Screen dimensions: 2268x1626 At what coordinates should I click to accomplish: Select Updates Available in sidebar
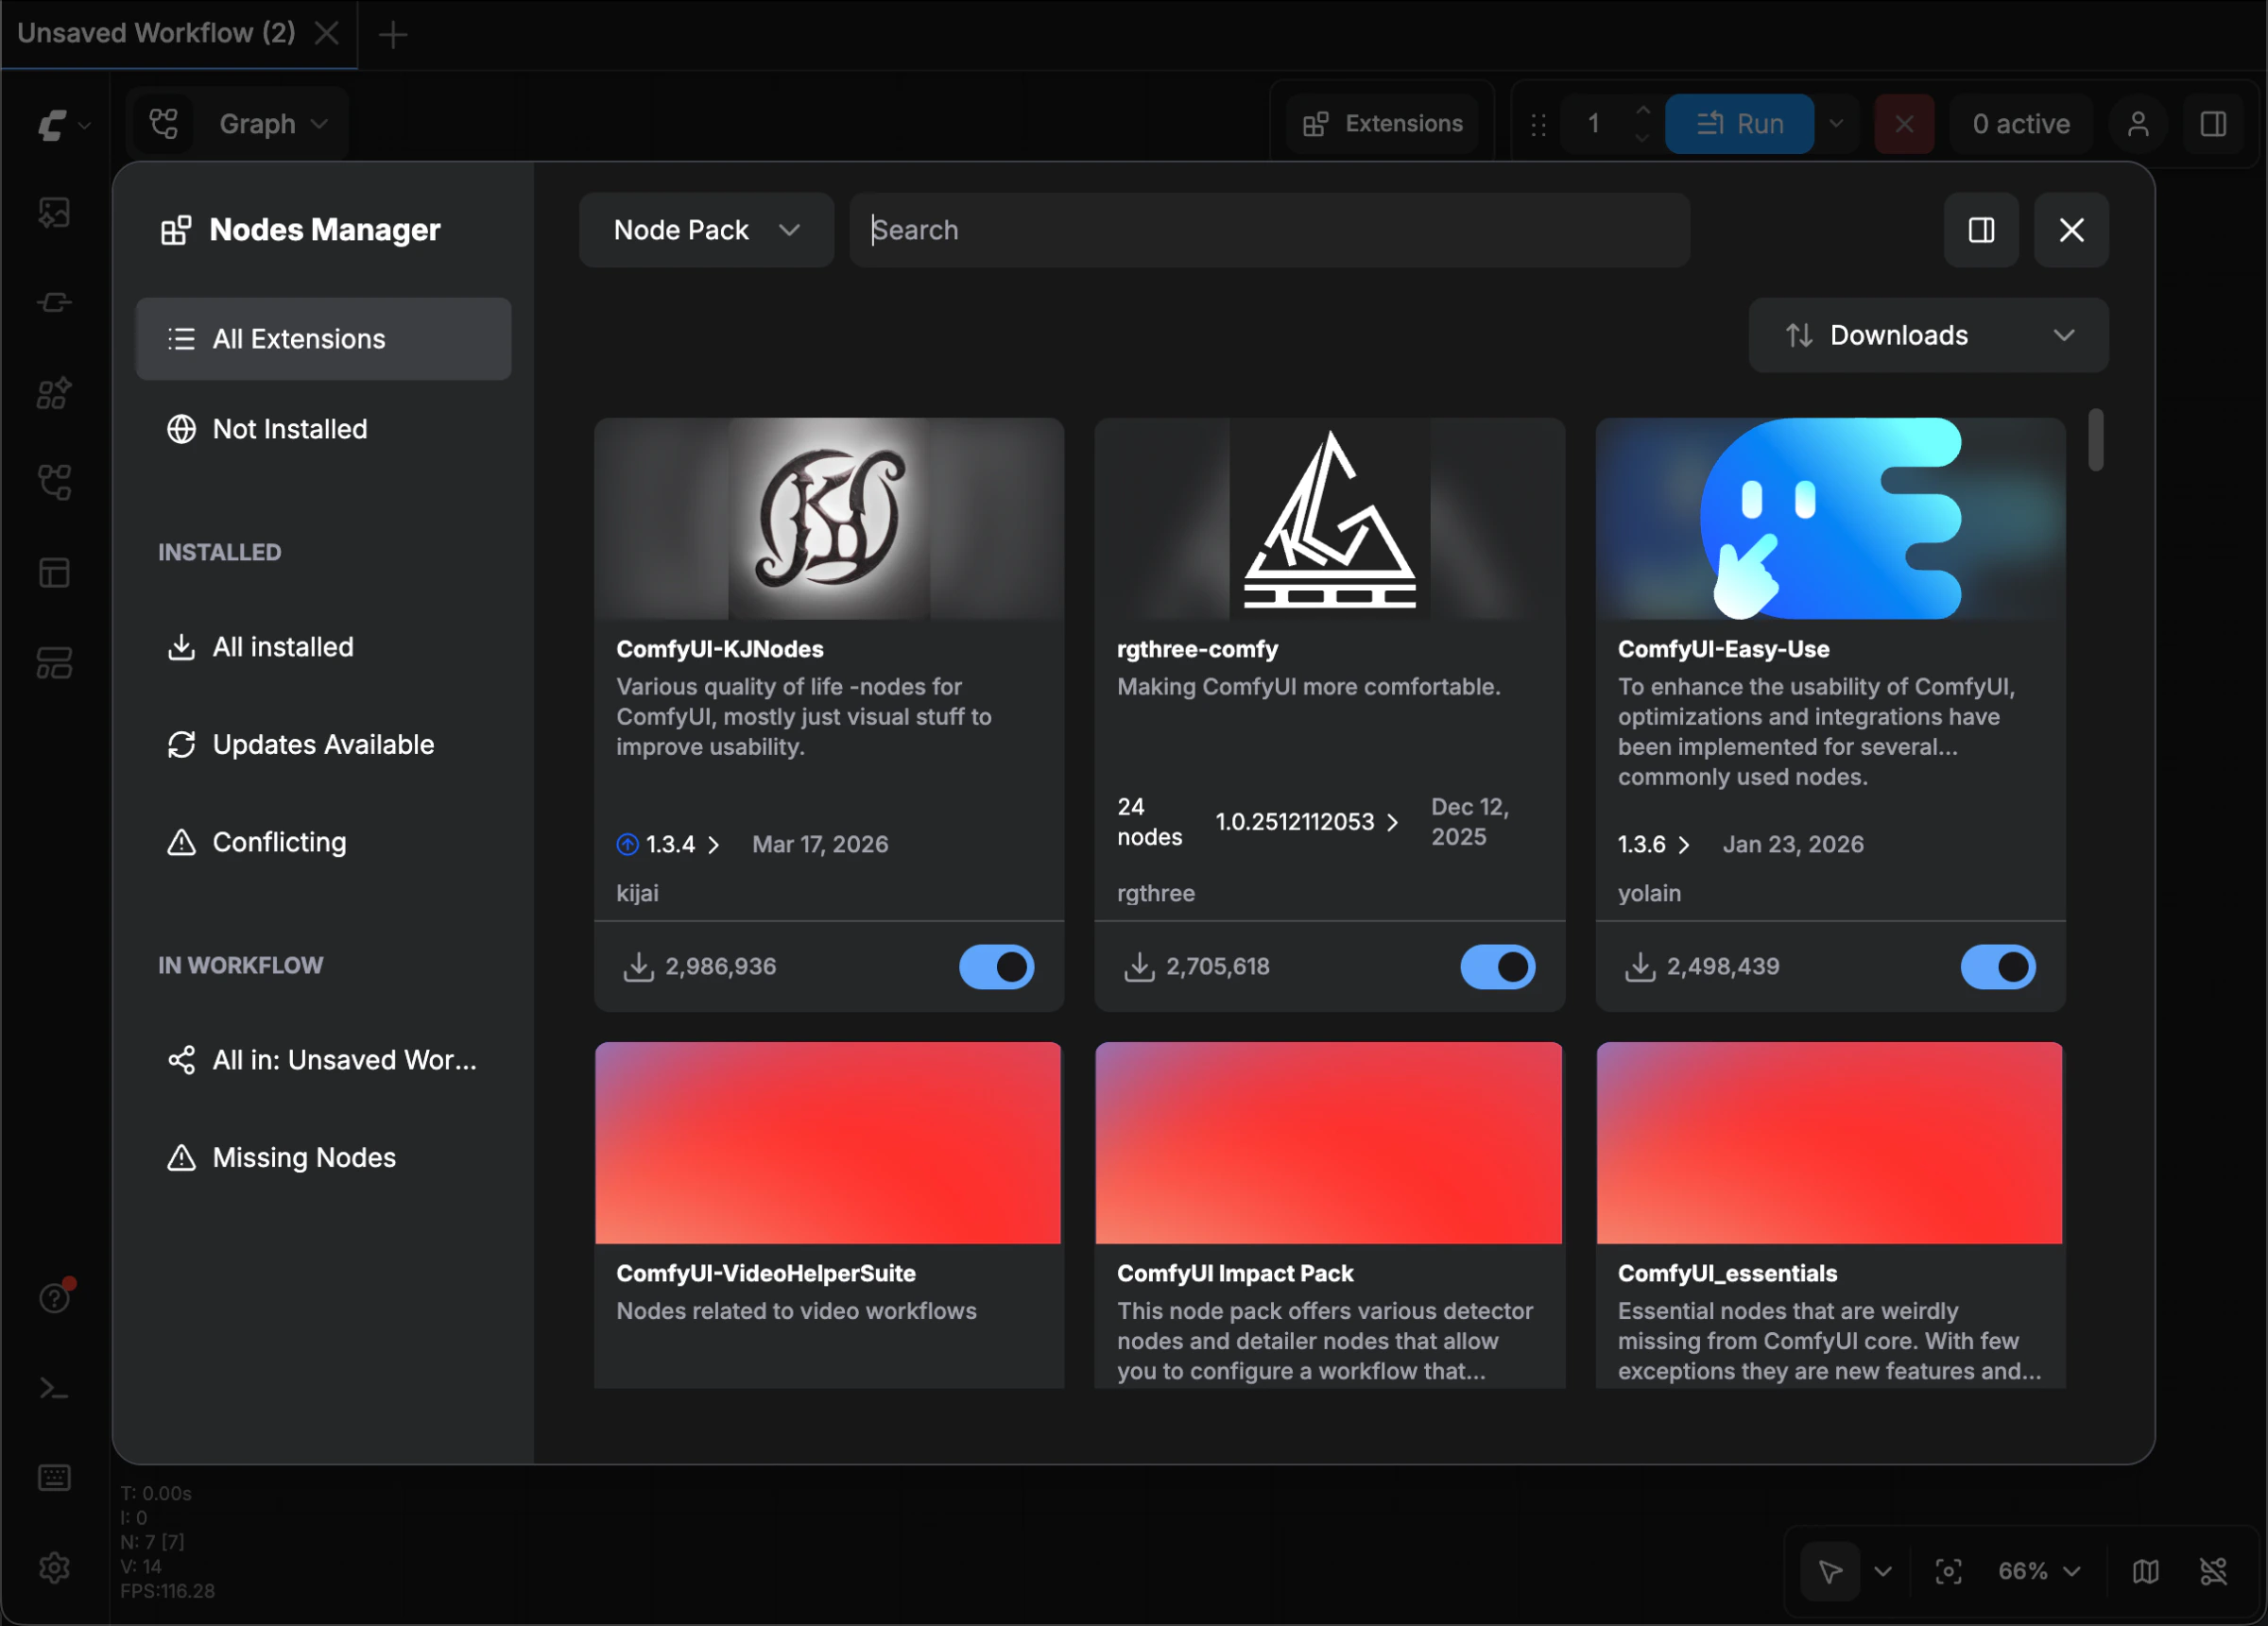tap(322, 744)
